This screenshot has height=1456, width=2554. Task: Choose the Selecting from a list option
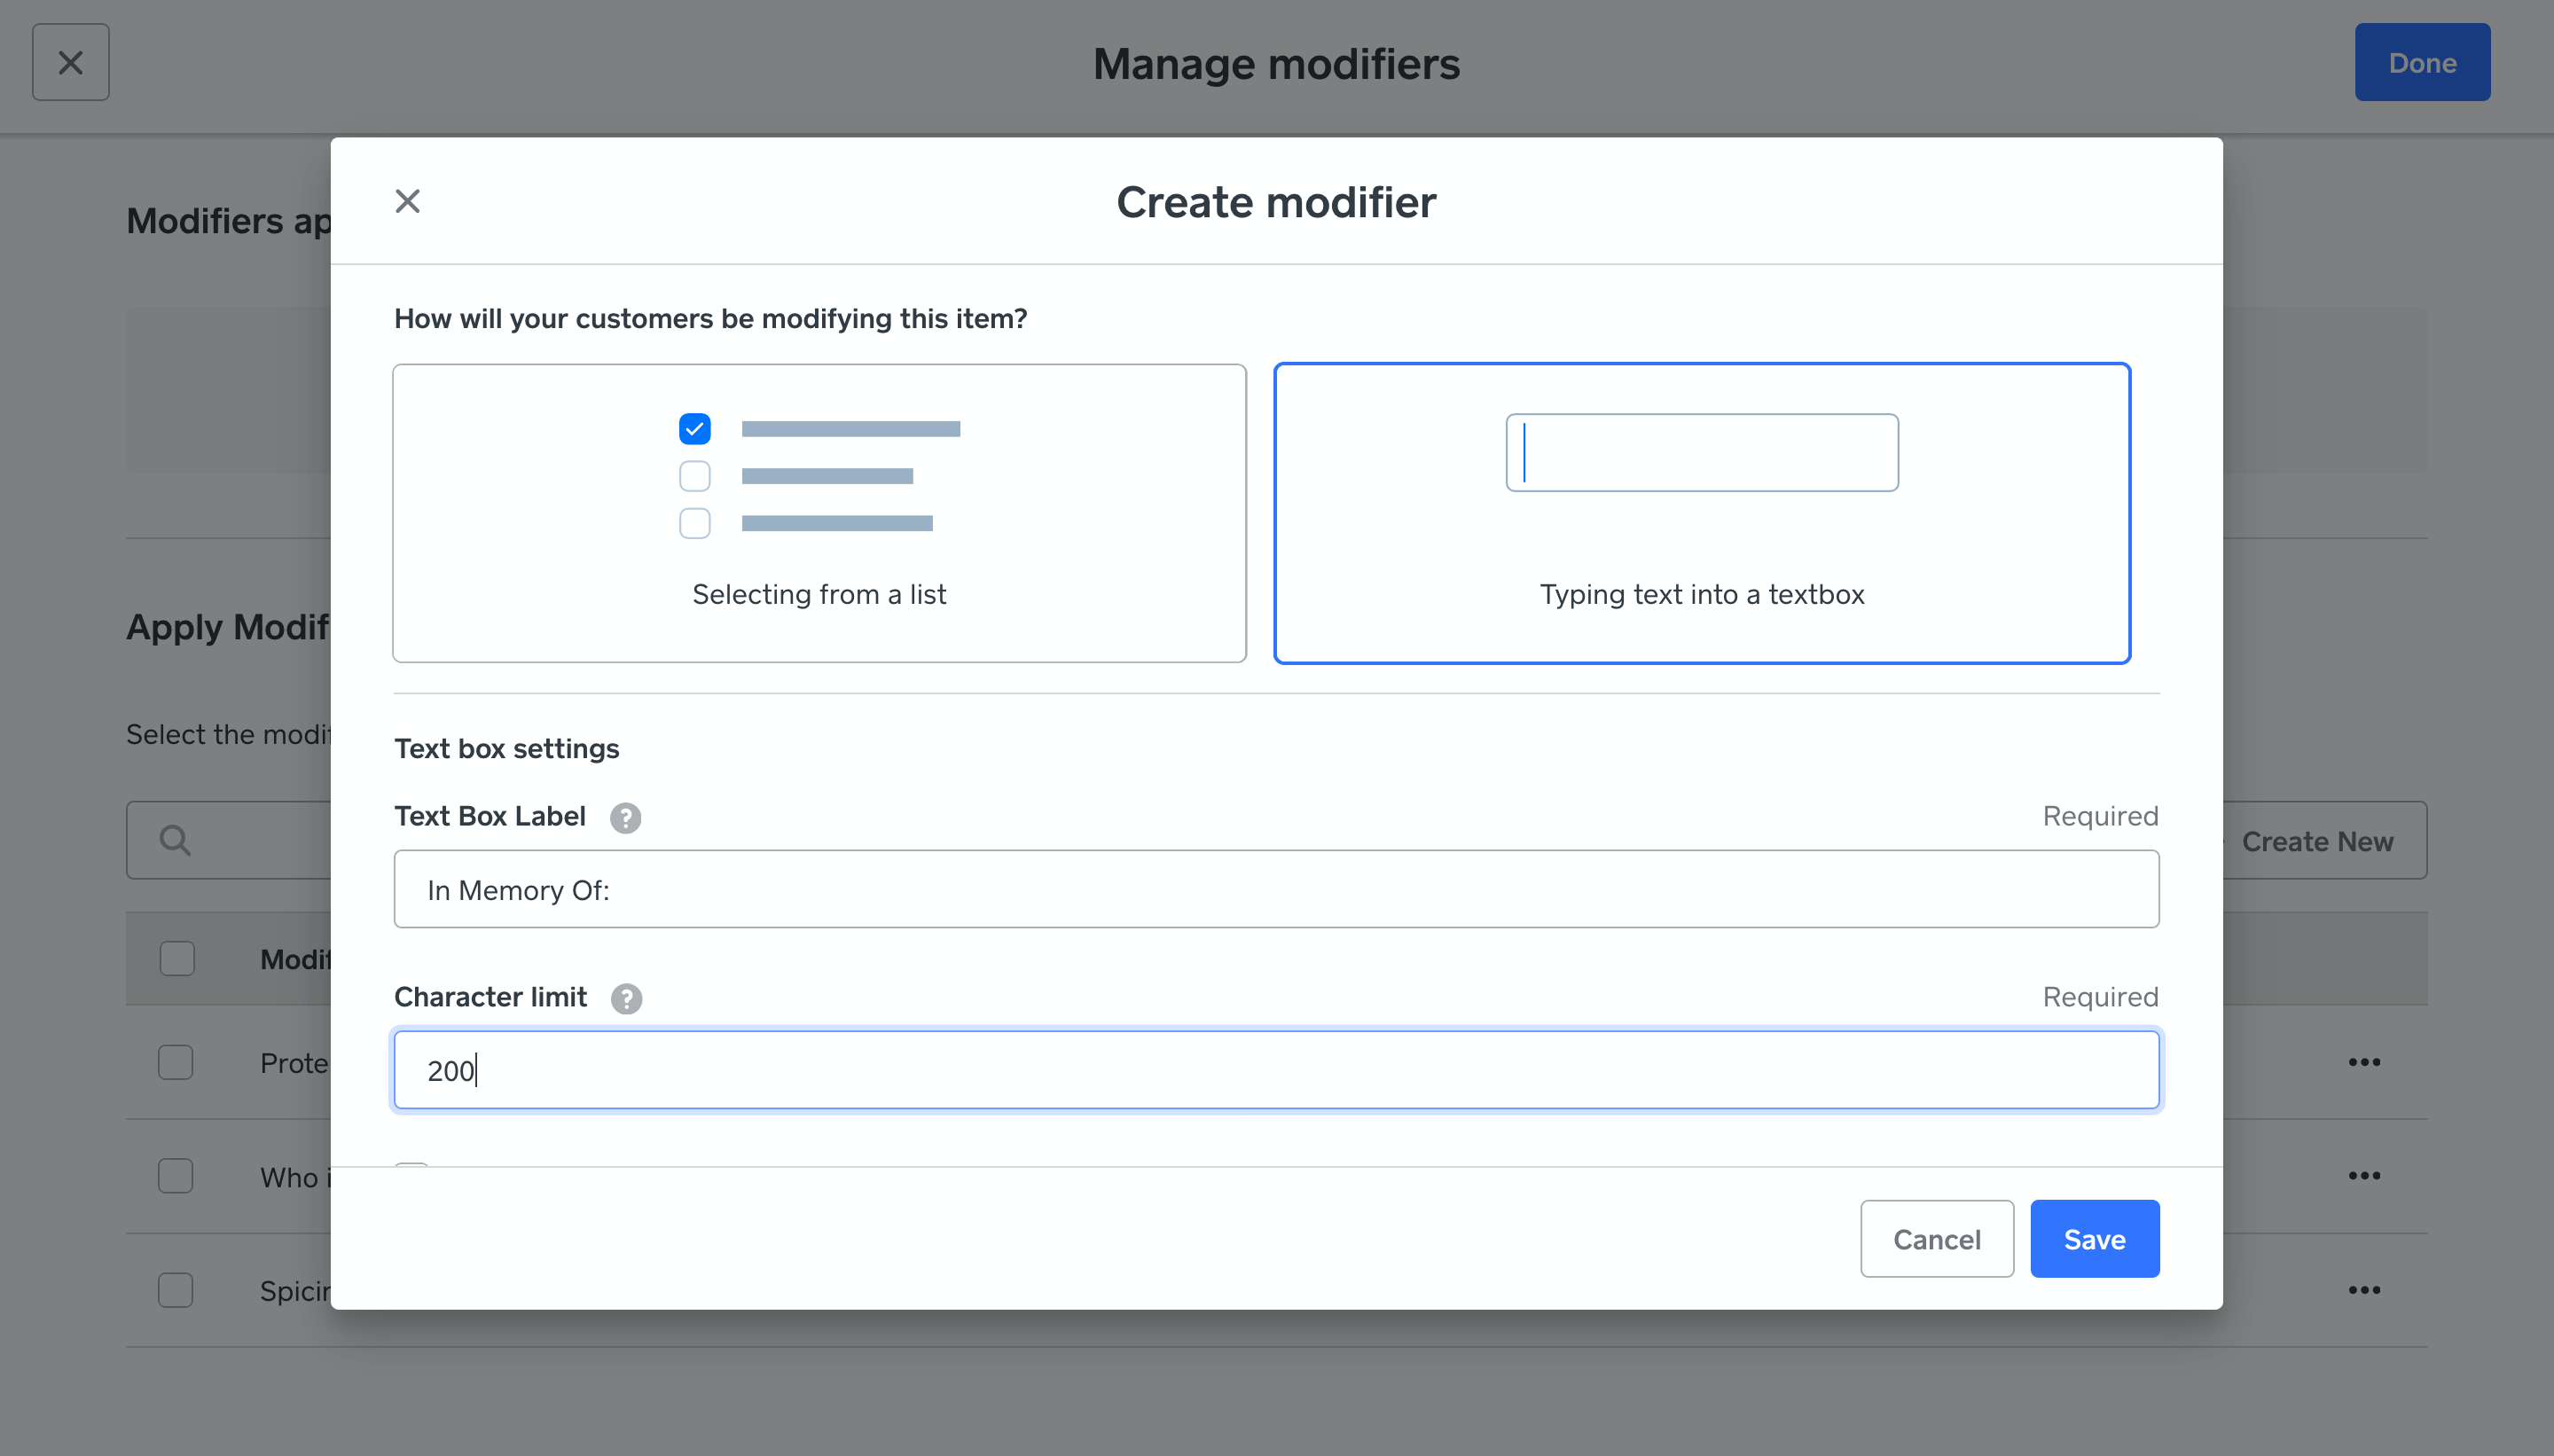[x=819, y=513]
